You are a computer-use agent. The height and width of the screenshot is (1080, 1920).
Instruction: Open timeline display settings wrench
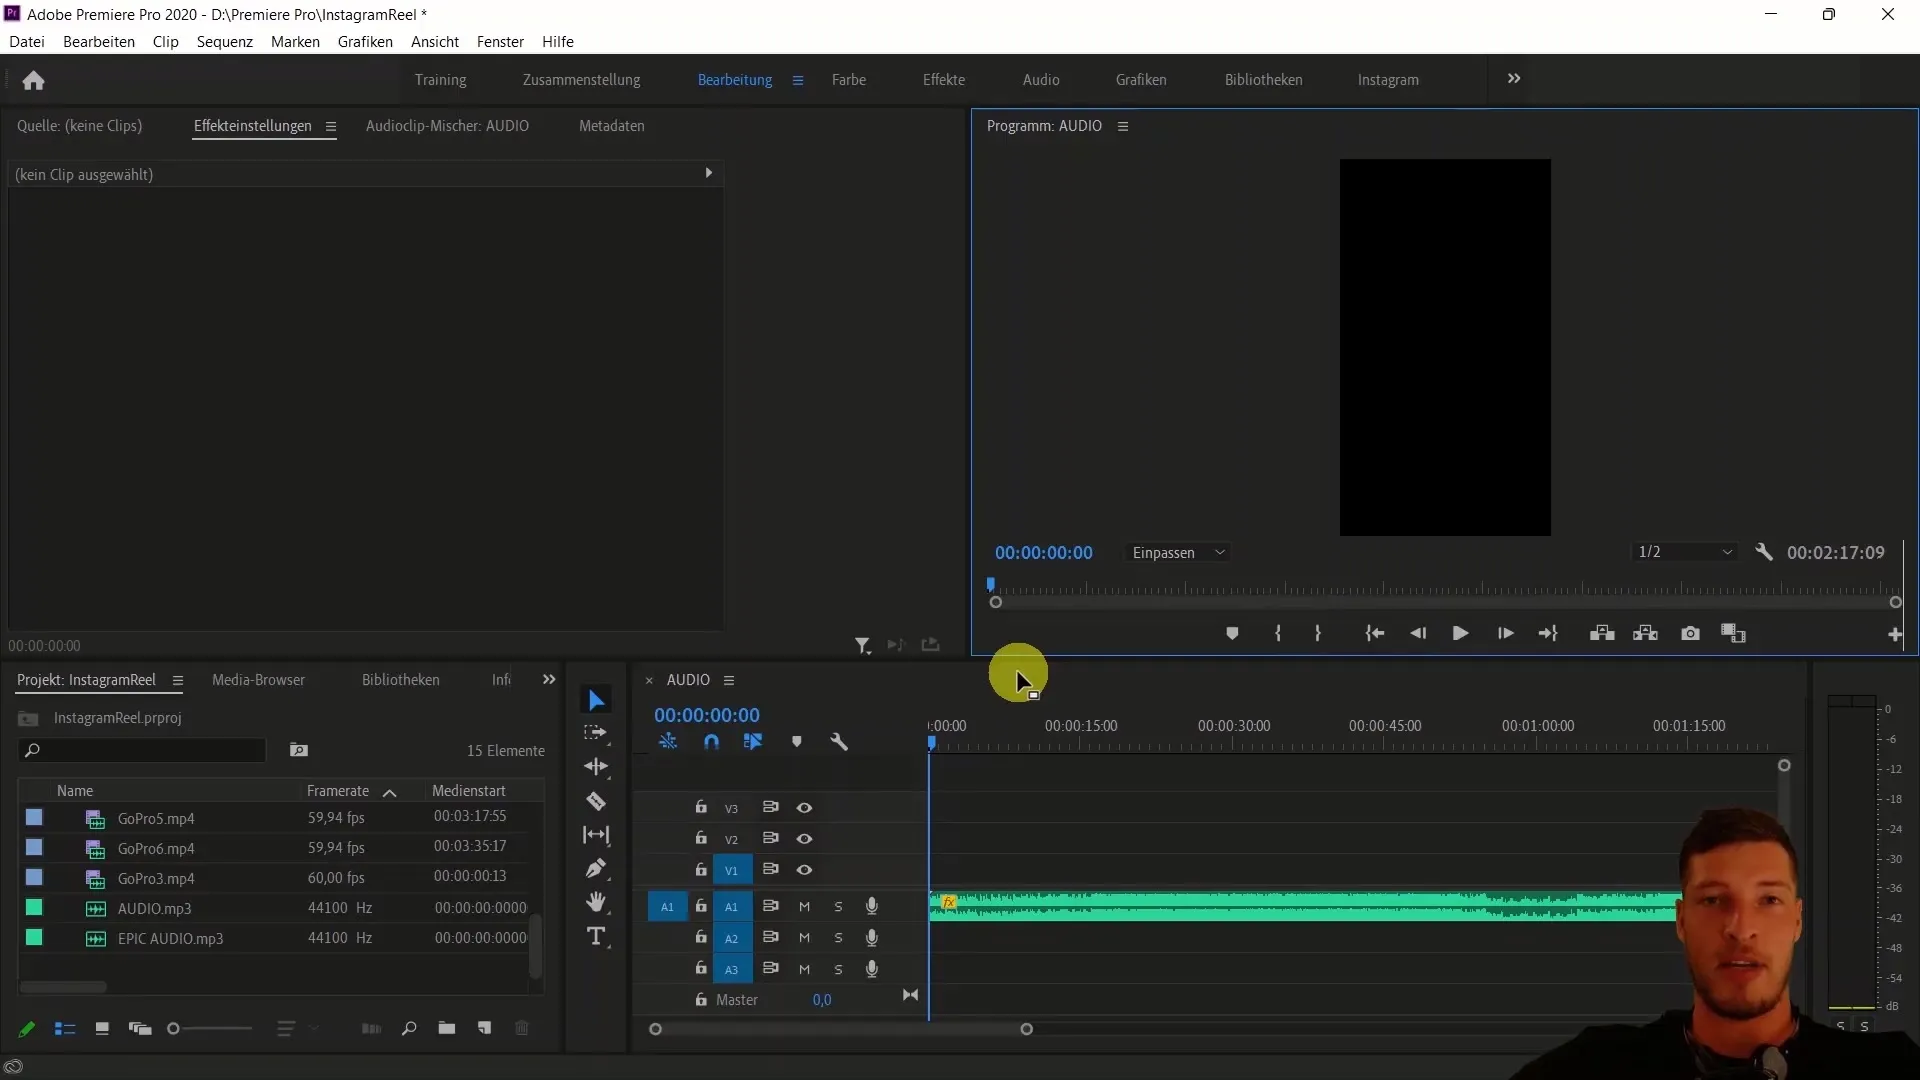point(839,742)
